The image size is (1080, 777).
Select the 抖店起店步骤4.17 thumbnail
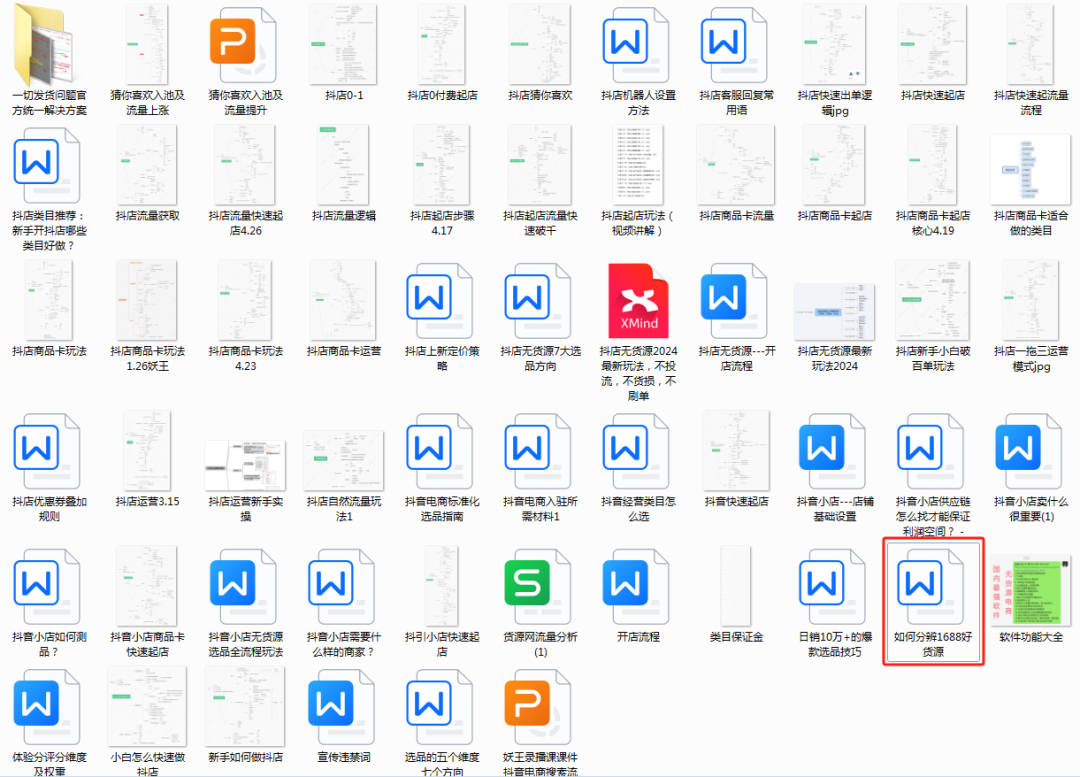442,165
